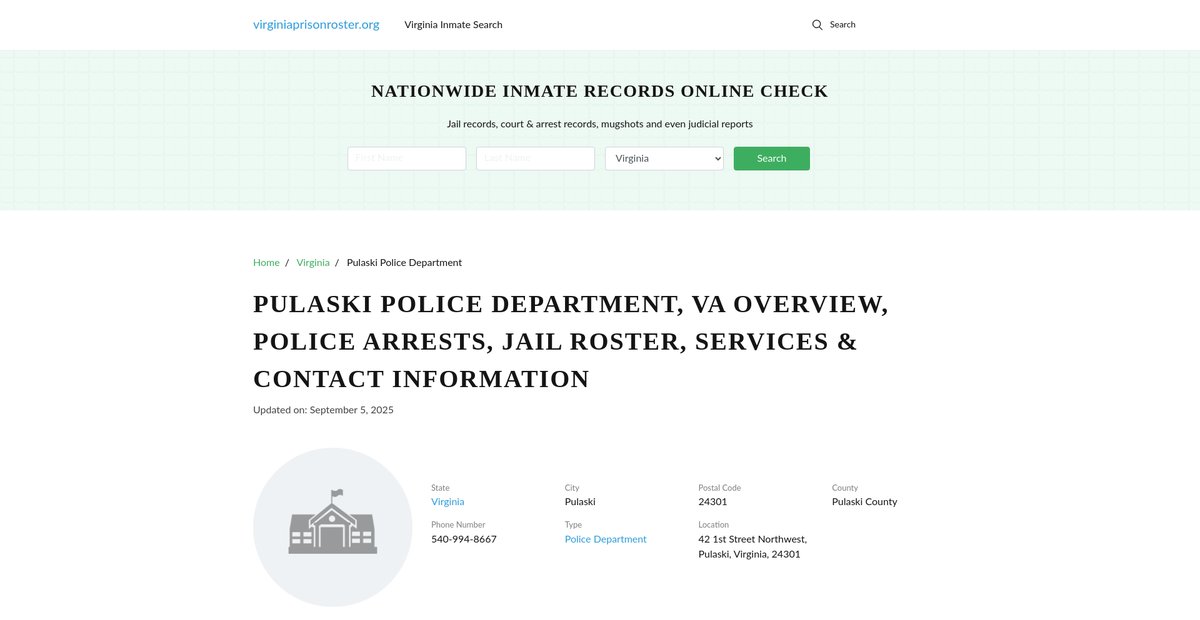Click the Pulaski Police Department breadcrumb item
Image resolution: width=1200 pixels, height=620 pixels.
404,263
